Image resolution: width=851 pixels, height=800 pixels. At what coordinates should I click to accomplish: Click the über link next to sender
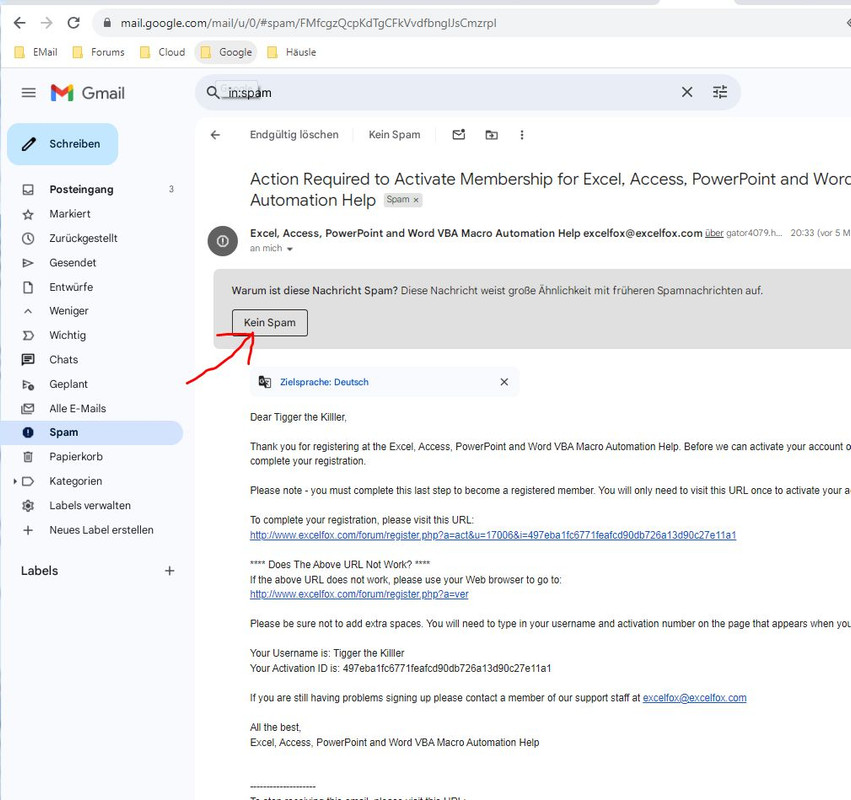714,233
